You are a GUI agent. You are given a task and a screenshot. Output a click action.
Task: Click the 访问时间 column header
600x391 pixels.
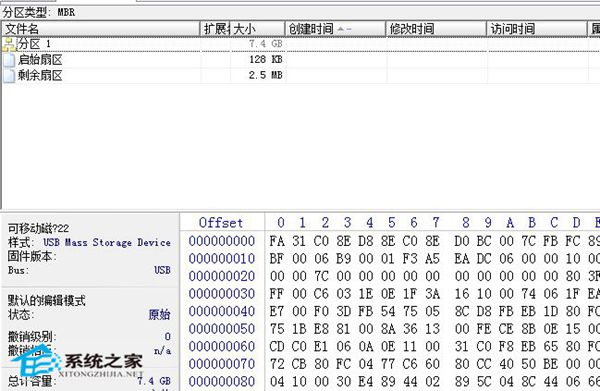click(x=537, y=29)
